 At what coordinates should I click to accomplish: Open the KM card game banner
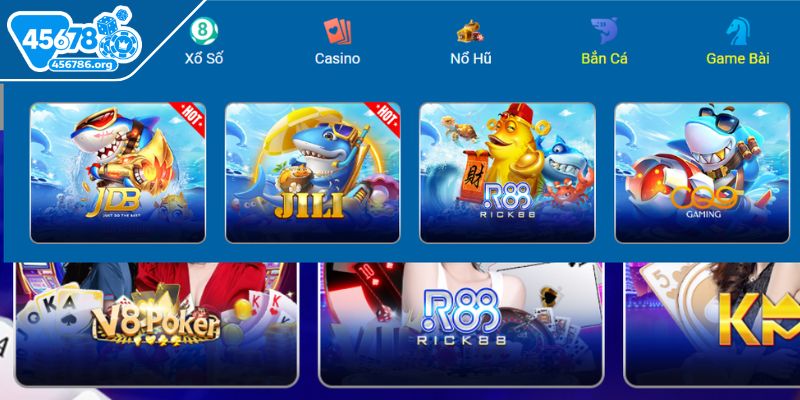(x=712, y=323)
